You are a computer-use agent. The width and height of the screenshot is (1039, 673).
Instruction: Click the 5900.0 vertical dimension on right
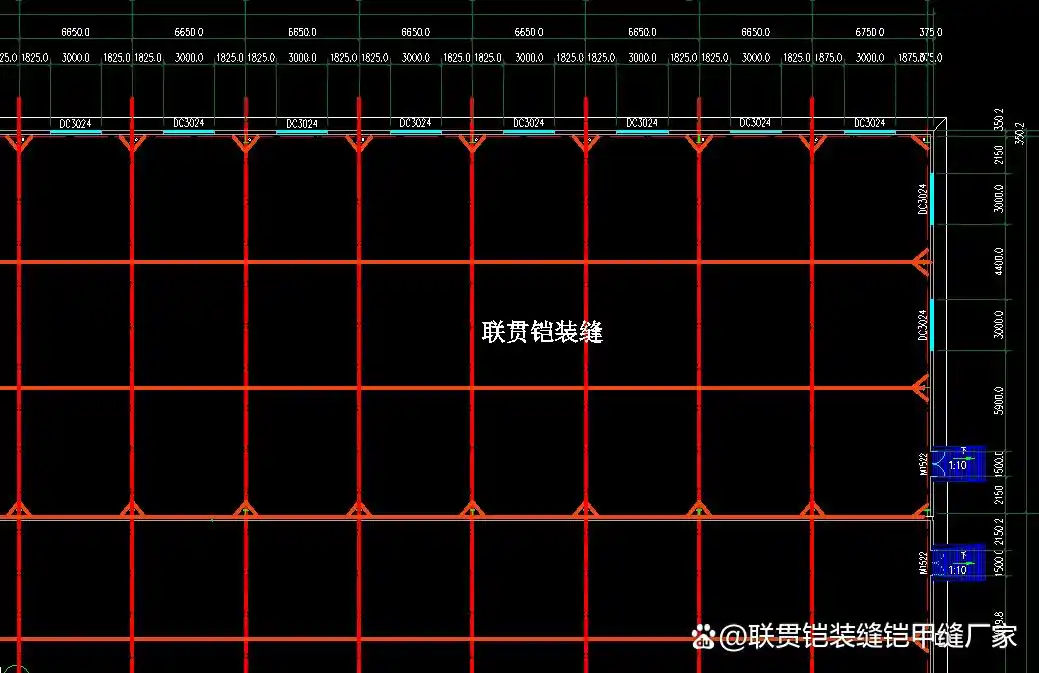[x=998, y=400]
